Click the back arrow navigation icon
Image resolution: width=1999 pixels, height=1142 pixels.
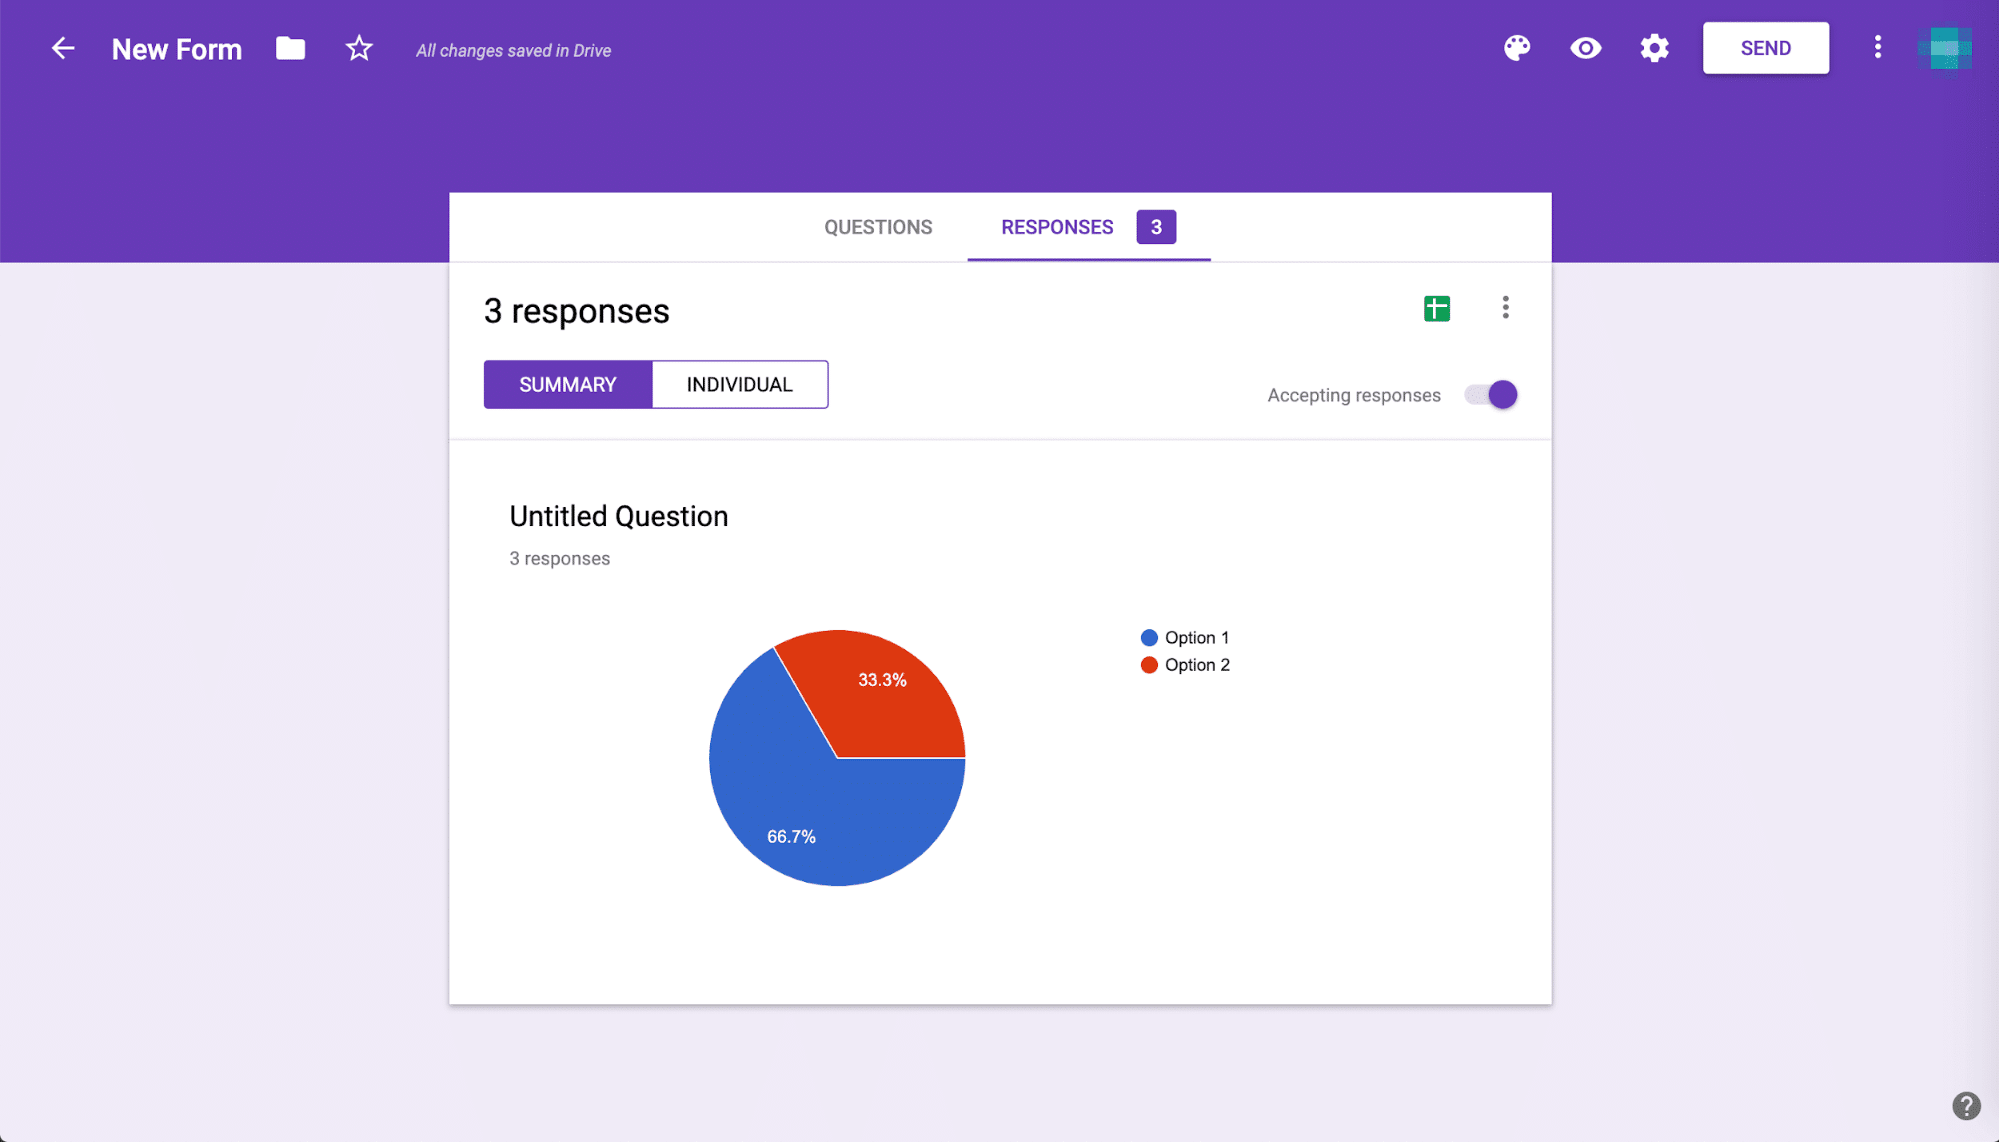coord(62,48)
